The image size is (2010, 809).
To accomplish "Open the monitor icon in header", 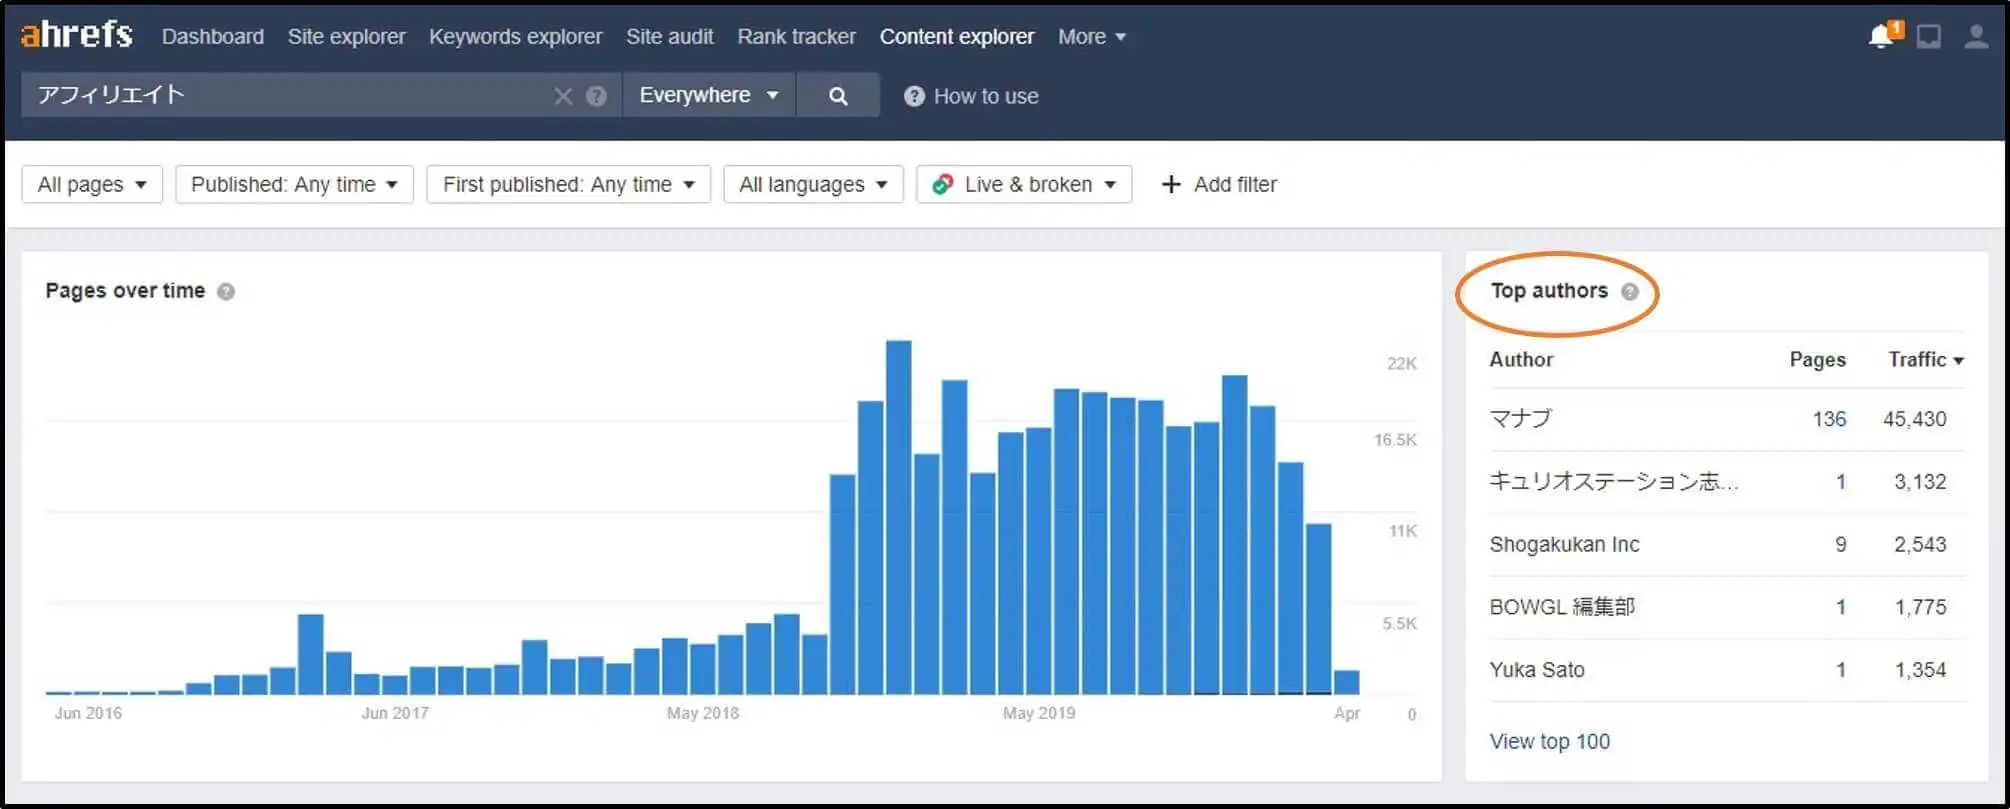I will pyautogui.click(x=1929, y=37).
